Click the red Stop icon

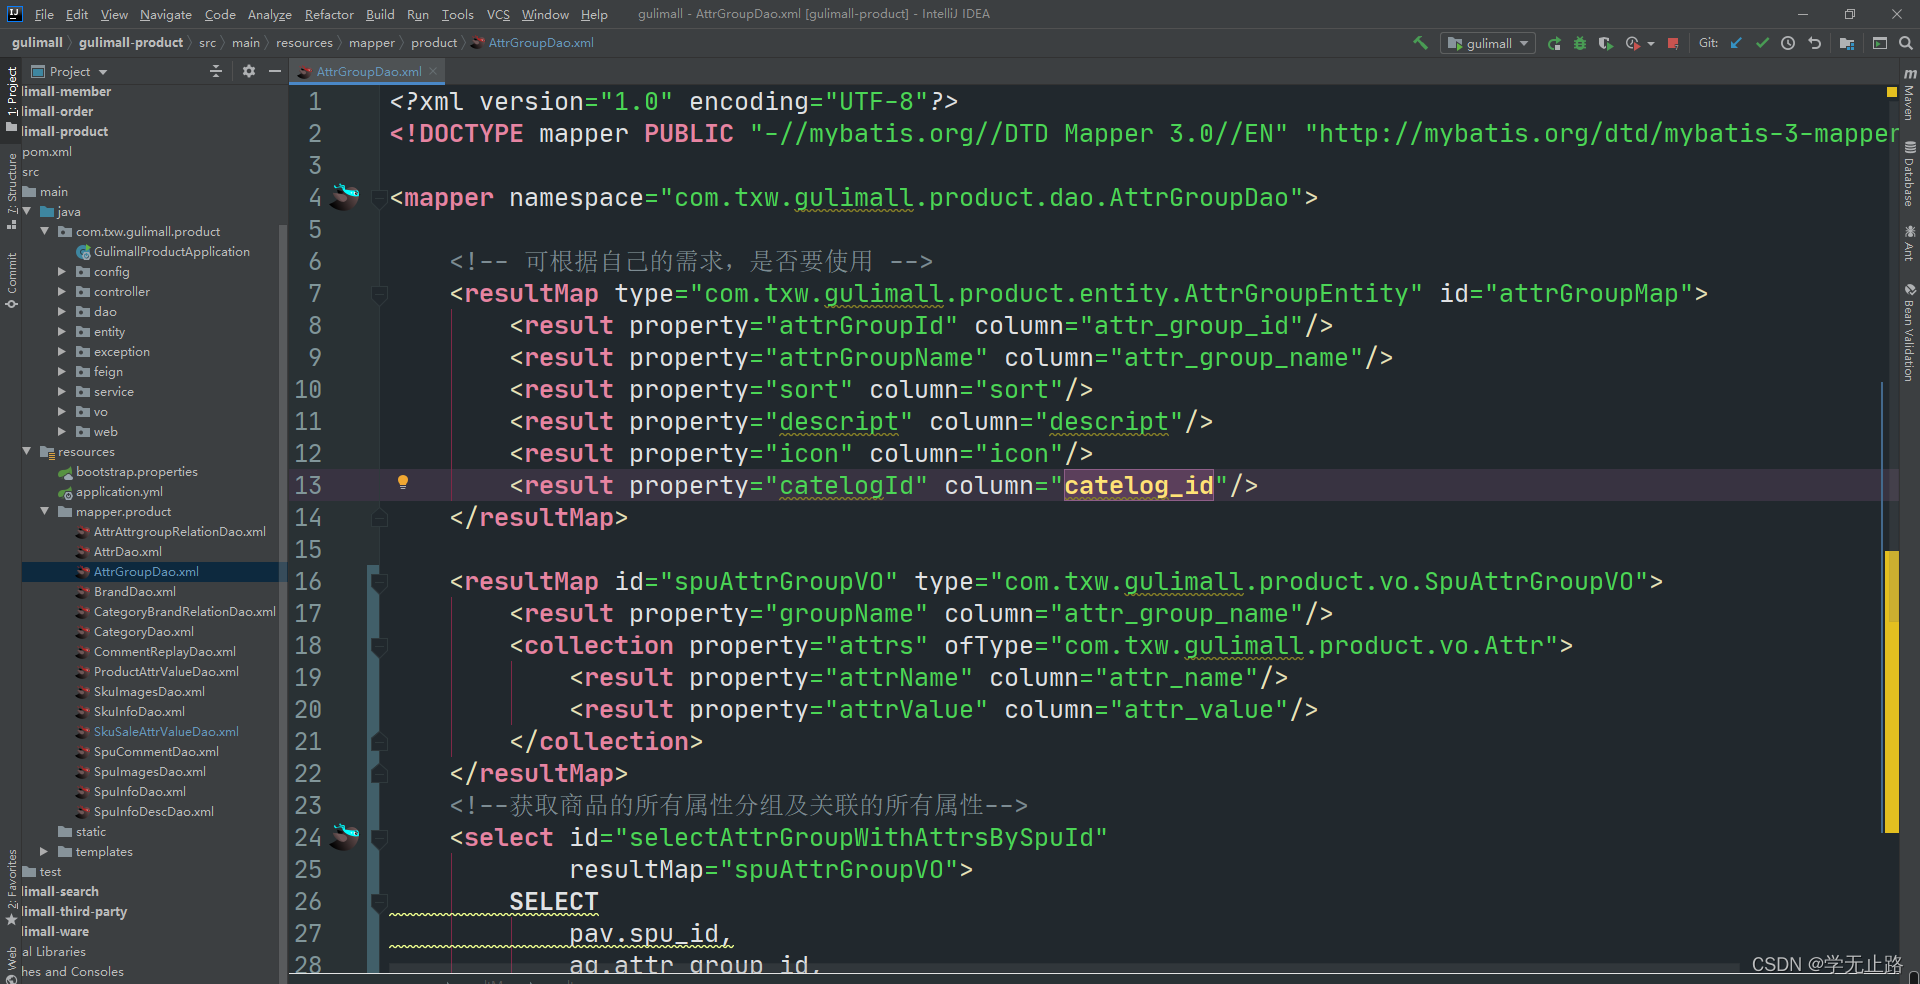click(1673, 43)
